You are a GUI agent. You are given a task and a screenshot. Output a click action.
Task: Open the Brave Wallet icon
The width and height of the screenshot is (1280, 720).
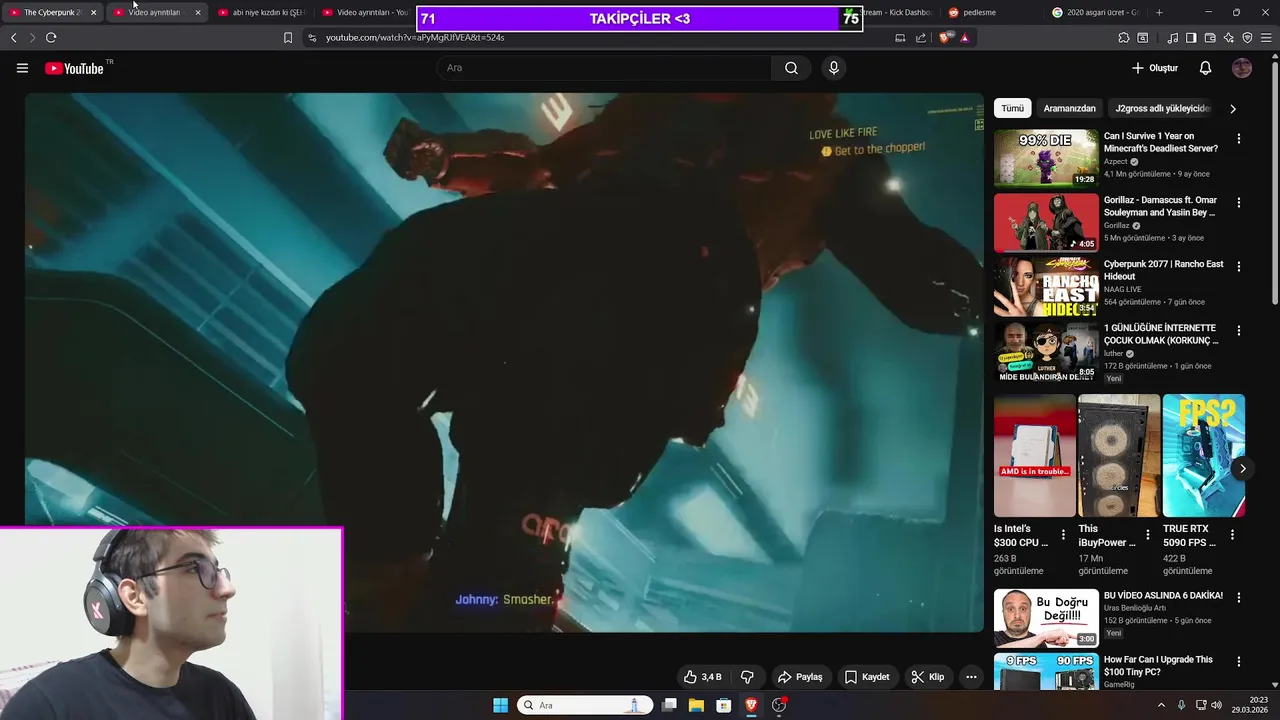pos(1210,38)
